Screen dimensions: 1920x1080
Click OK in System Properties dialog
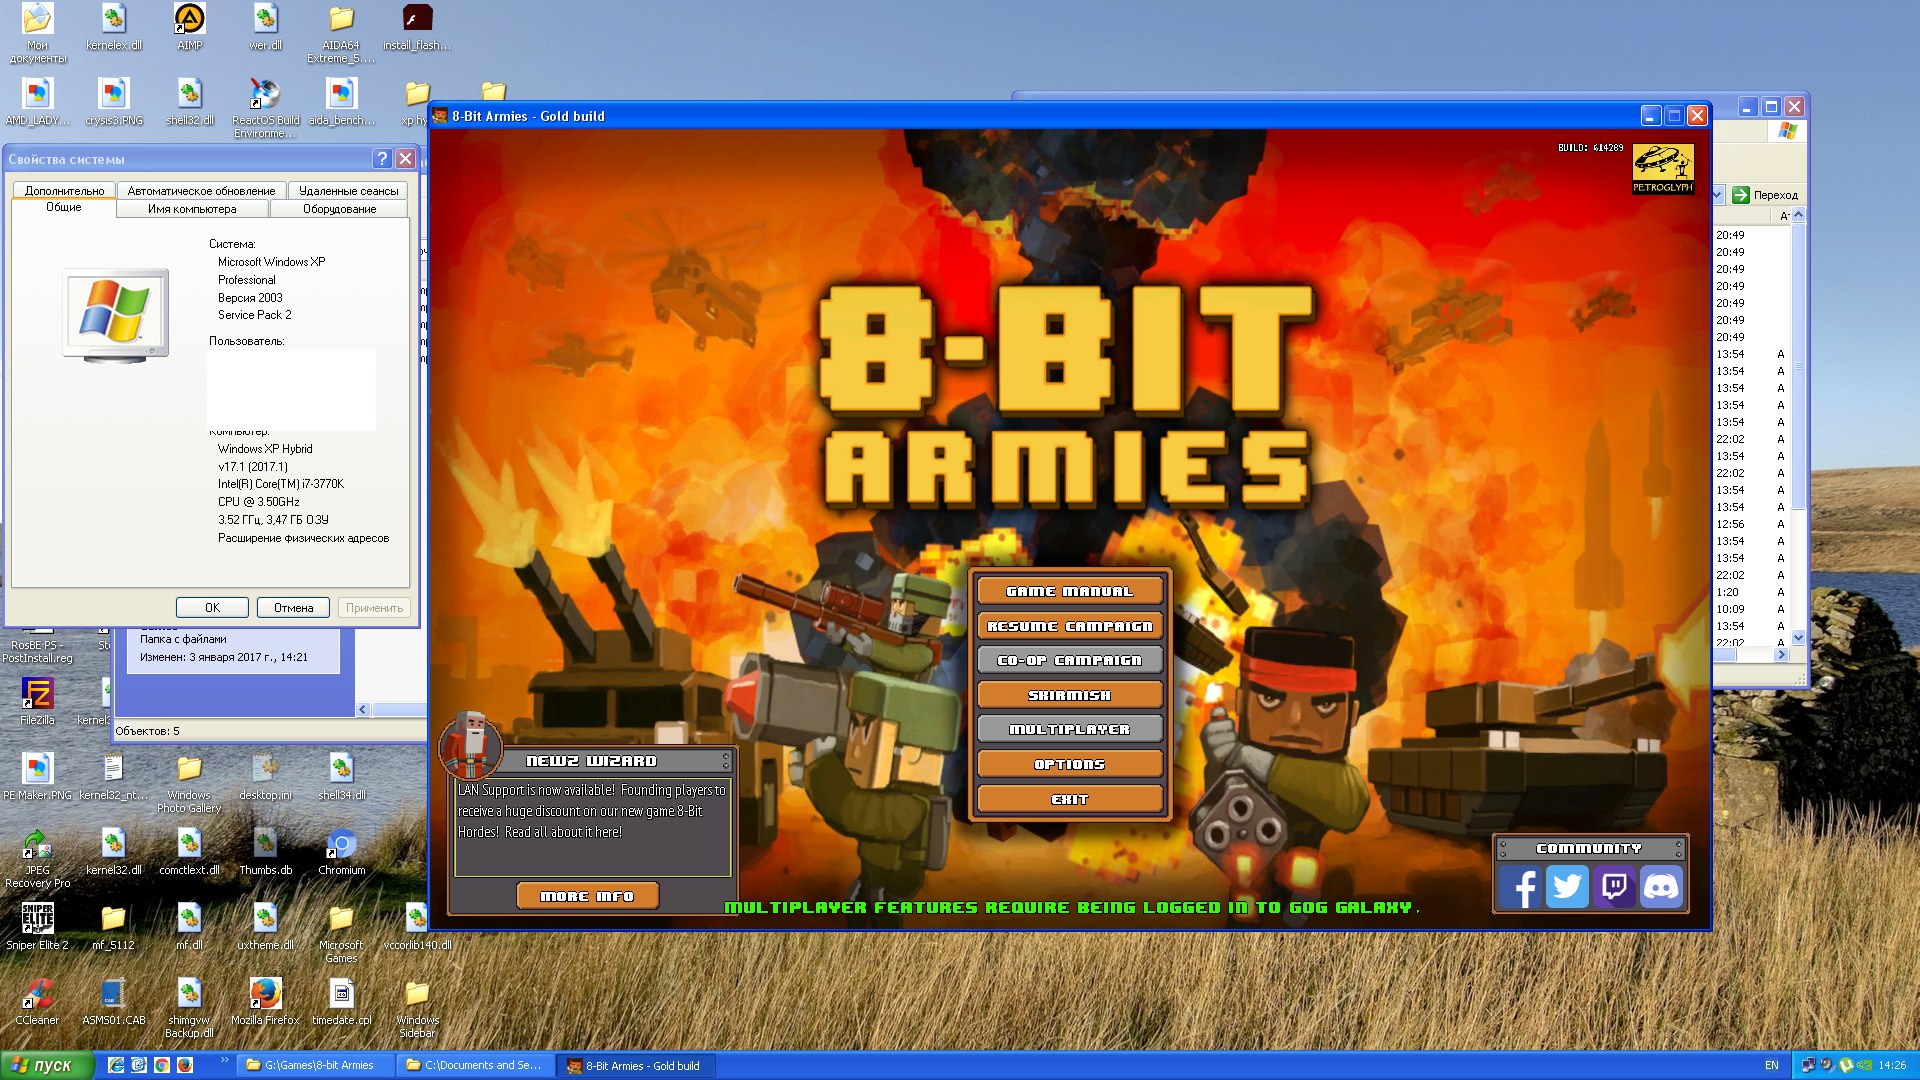(x=212, y=608)
